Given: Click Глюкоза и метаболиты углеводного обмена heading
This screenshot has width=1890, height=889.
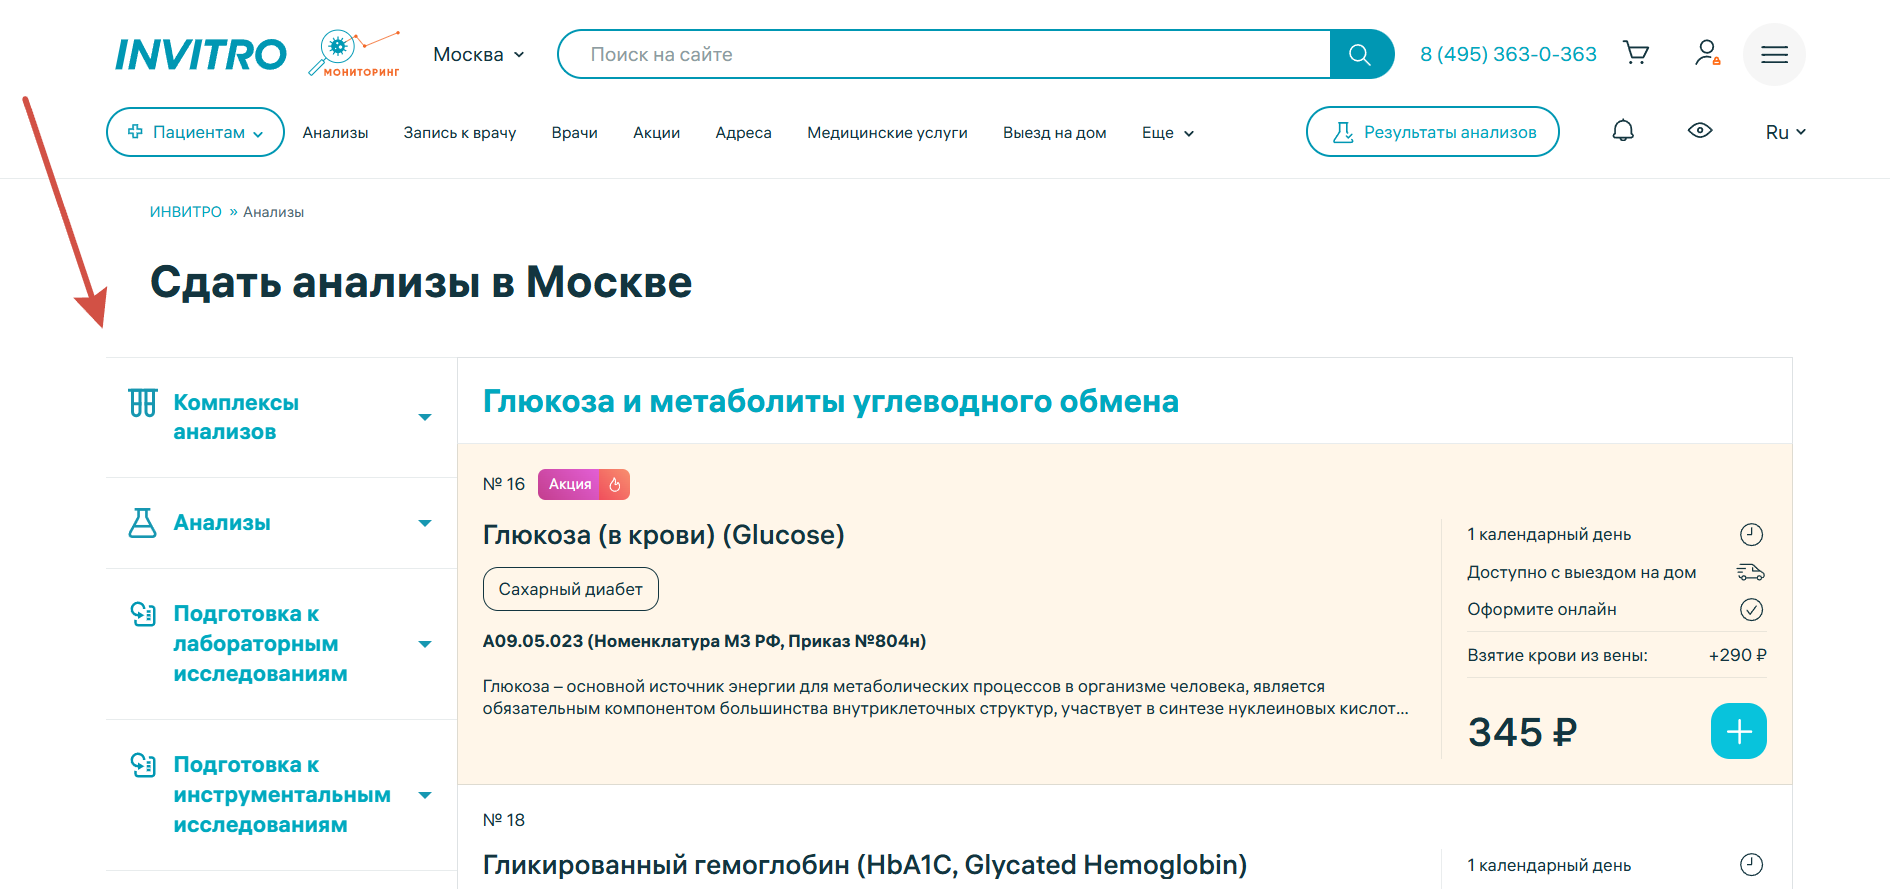Looking at the screenshot, I should pos(830,401).
